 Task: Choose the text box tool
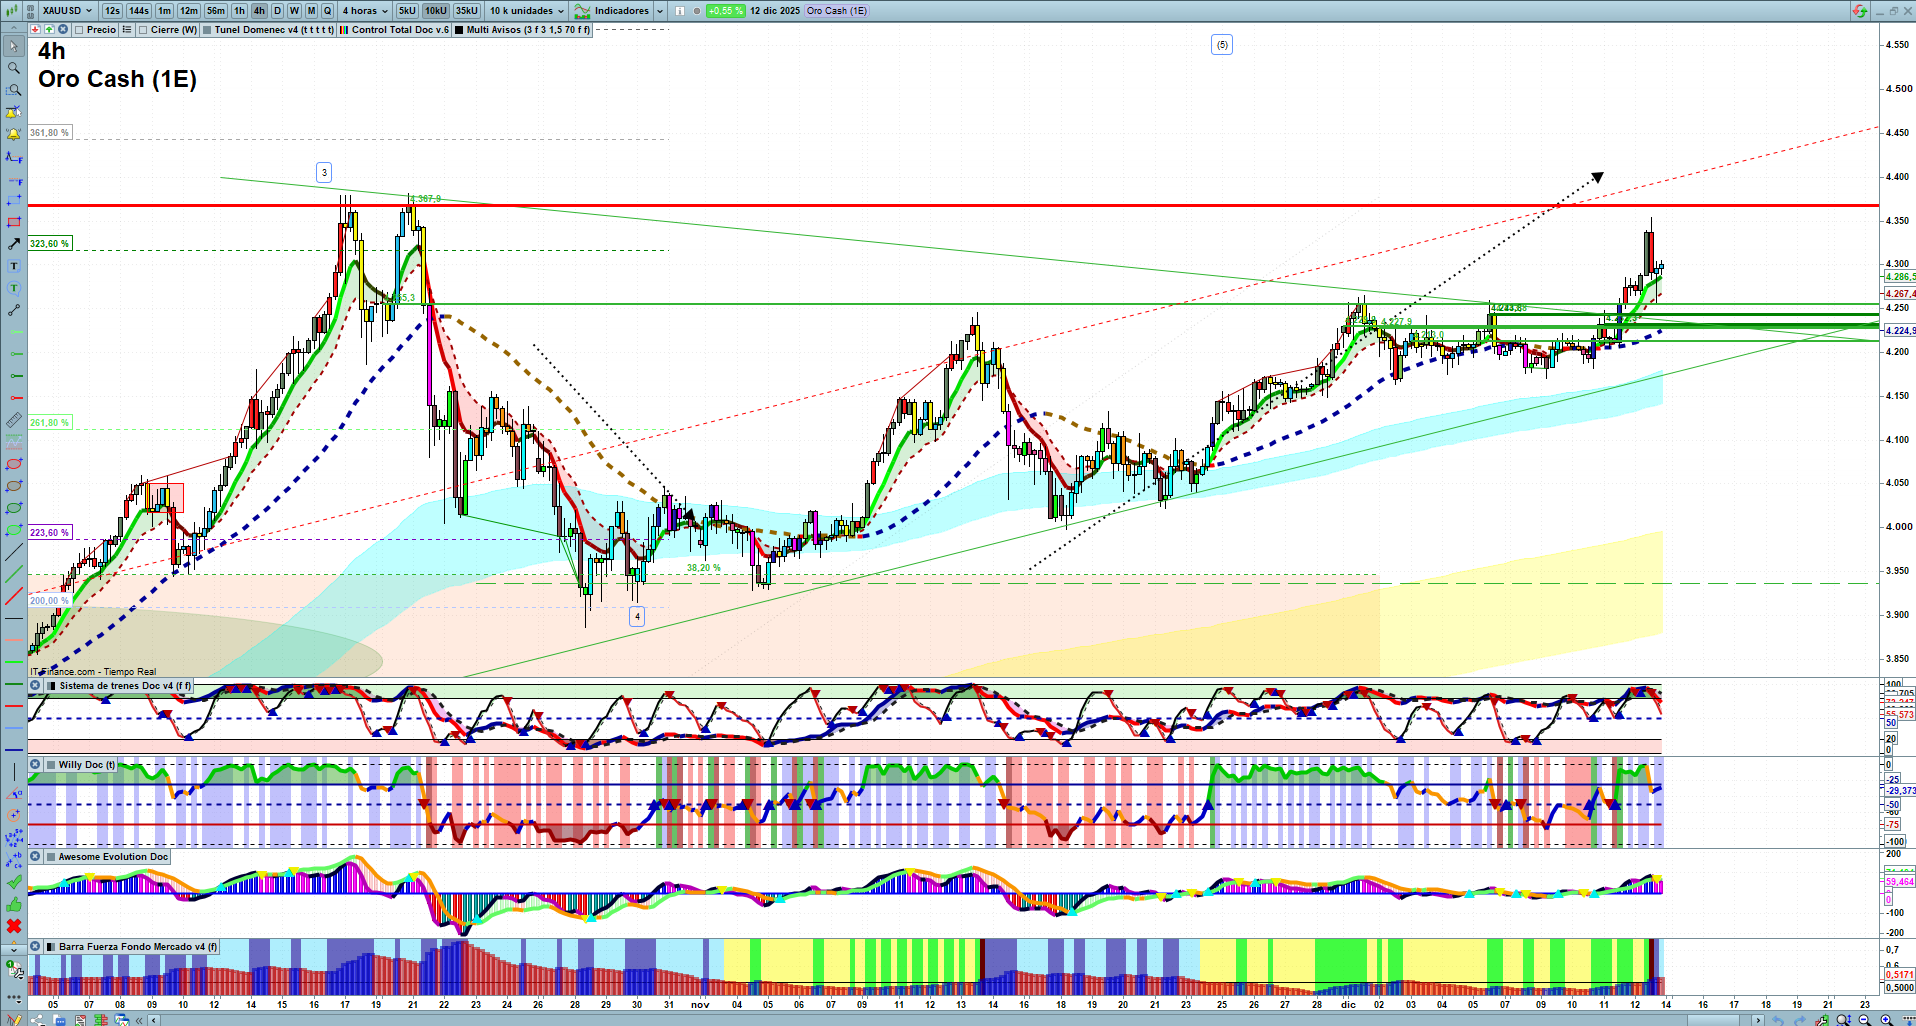14,266
